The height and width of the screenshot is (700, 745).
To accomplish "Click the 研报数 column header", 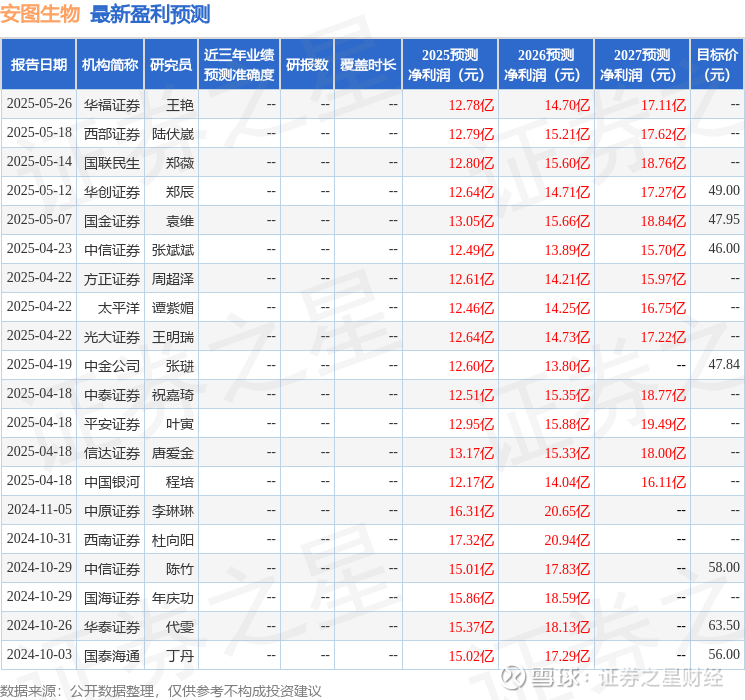I will (307, 64).
